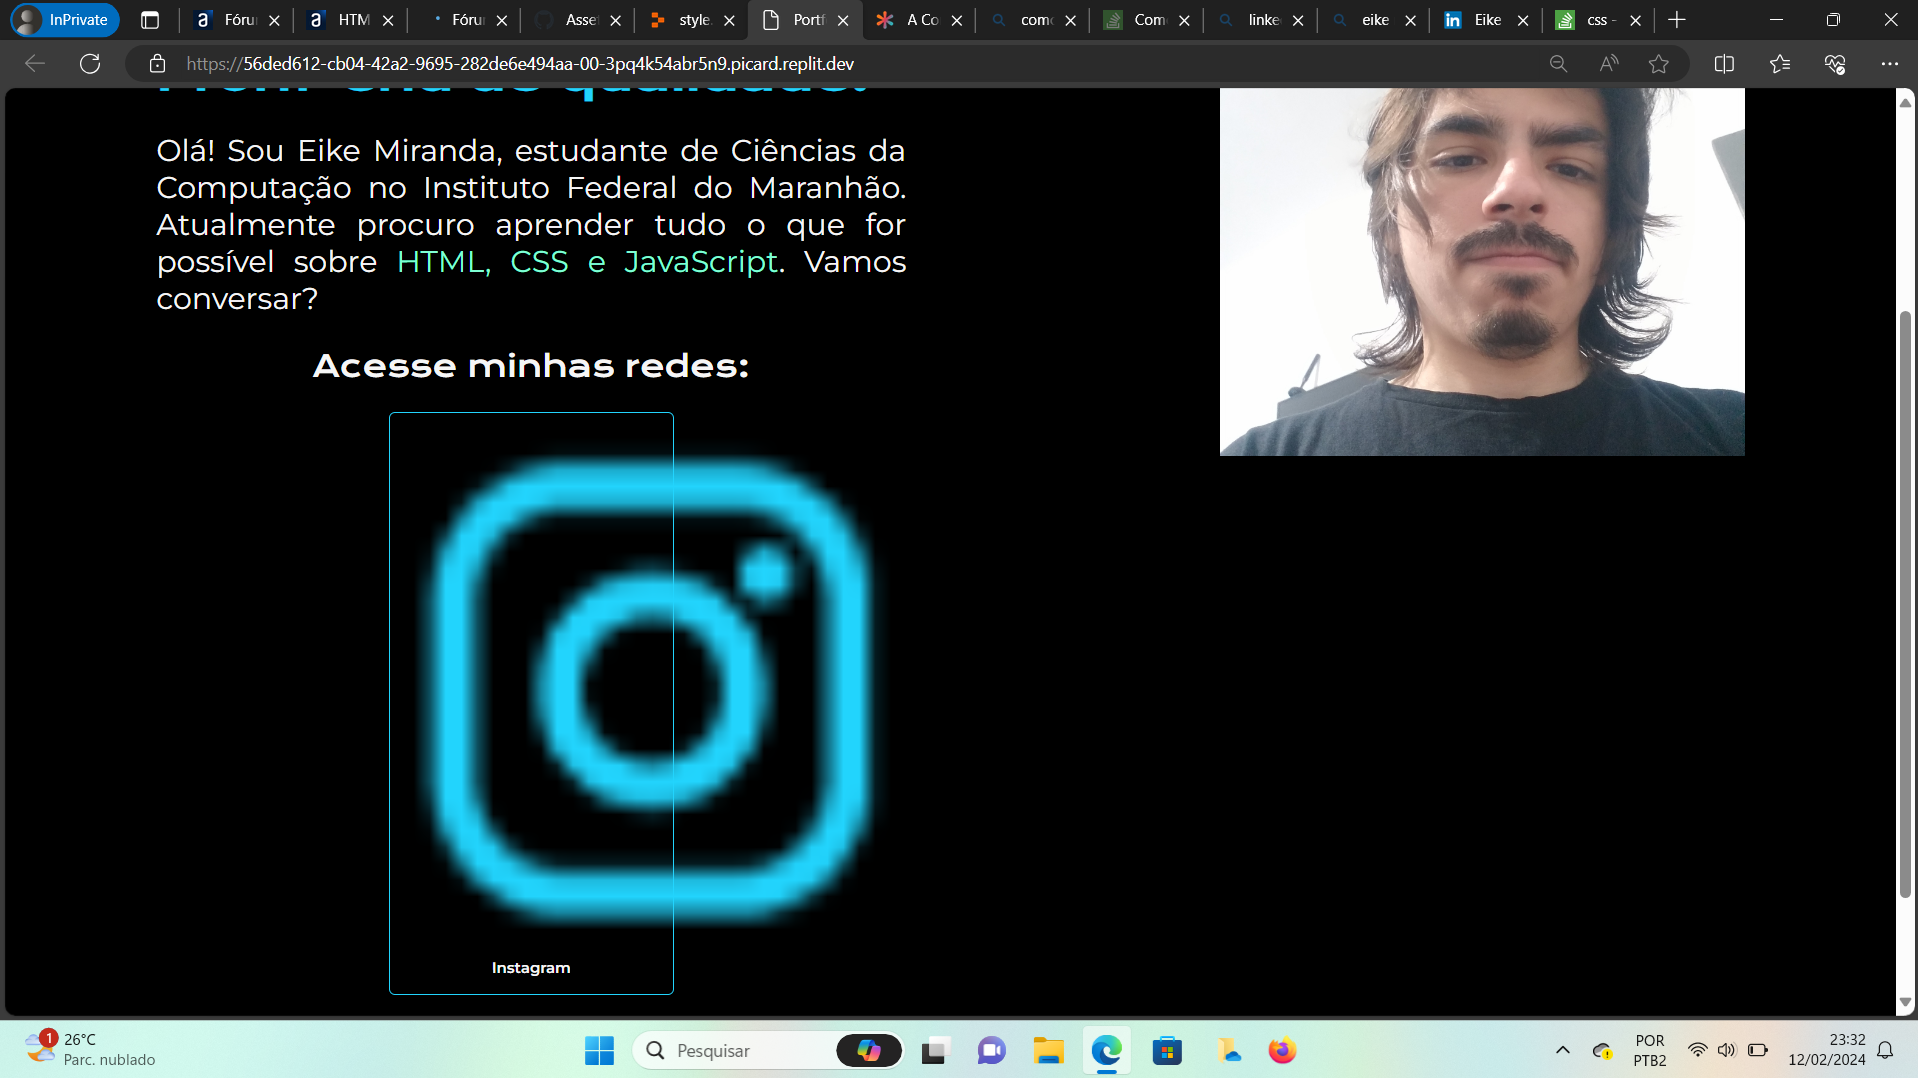
Task: Go back with the browser back arrow
Action: coord(35,64)
